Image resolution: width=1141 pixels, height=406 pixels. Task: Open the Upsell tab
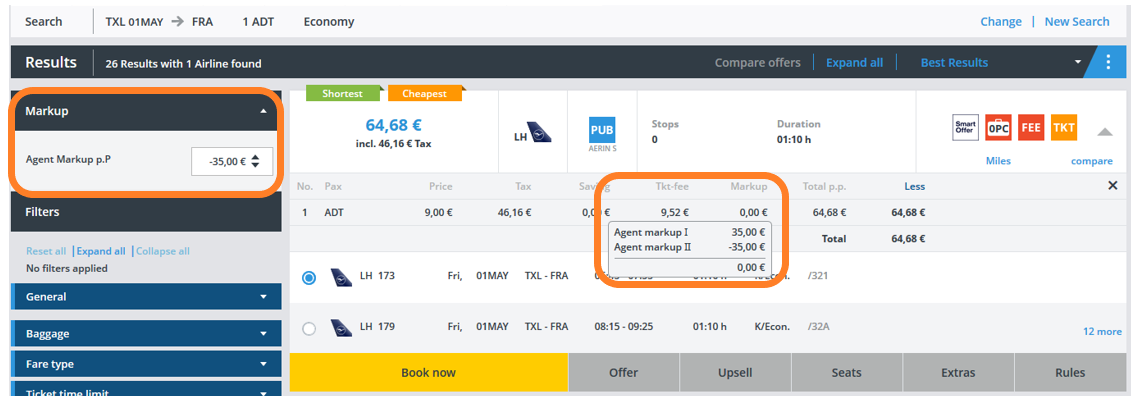pos(735,373)
